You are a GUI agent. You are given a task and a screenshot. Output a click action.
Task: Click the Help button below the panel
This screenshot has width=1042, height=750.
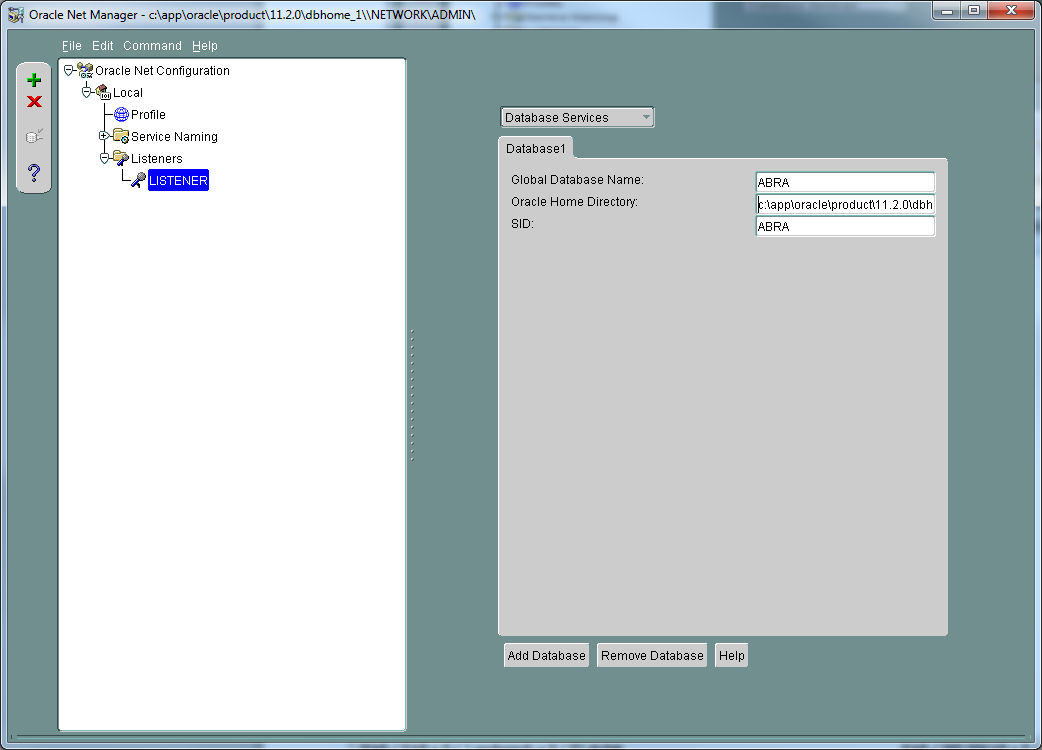732,656
